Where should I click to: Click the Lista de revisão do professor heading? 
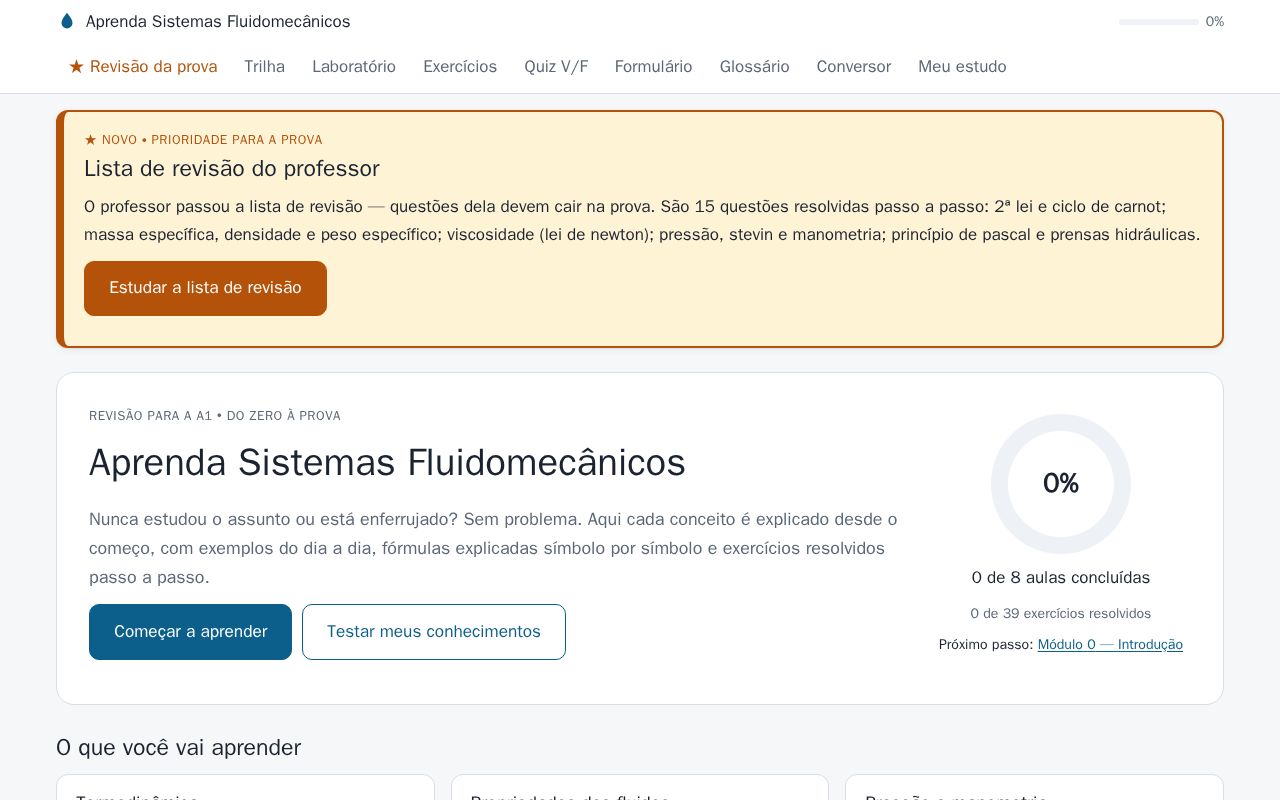pos(232,168)
